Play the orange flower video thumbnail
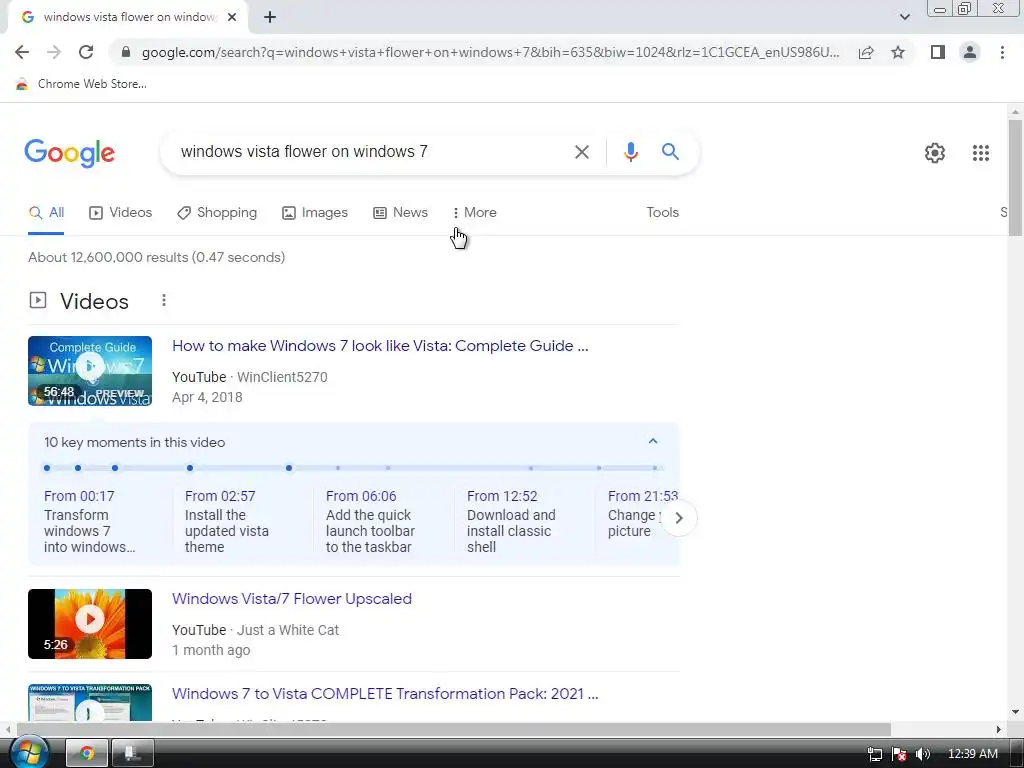 90,624
